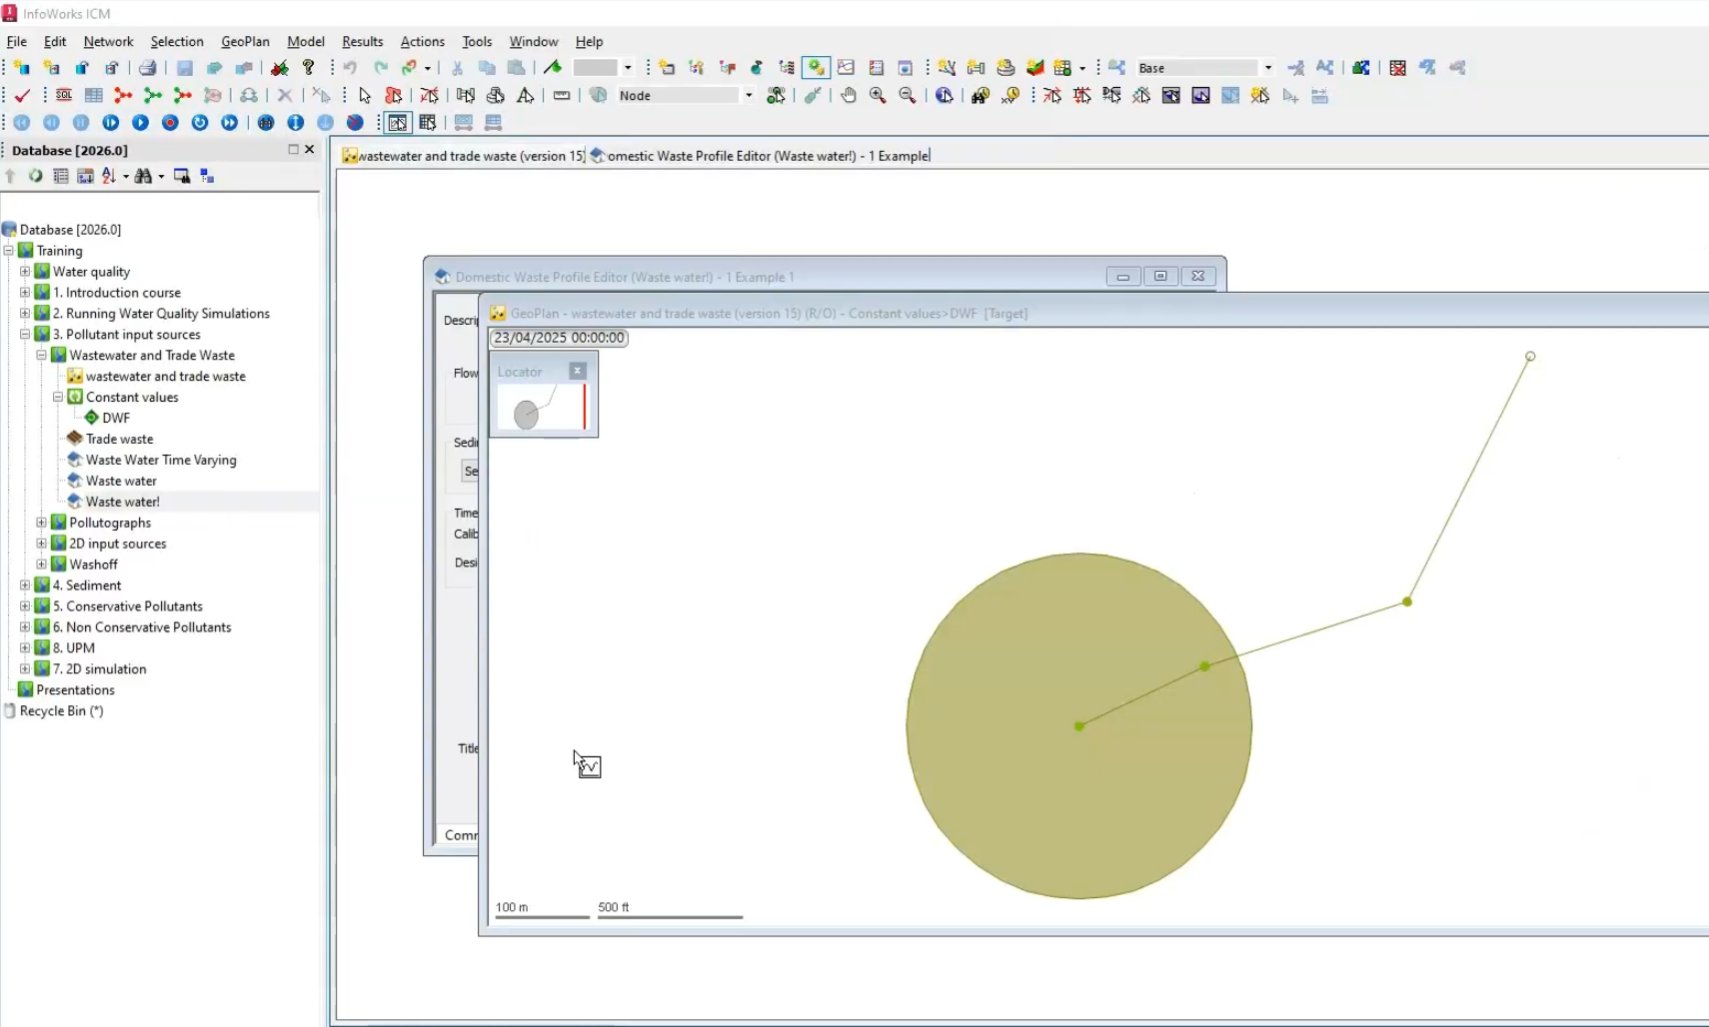This screenshot has height=1027, width=1709.
Task: Open the SQL query editor
Action: point(64,95)
